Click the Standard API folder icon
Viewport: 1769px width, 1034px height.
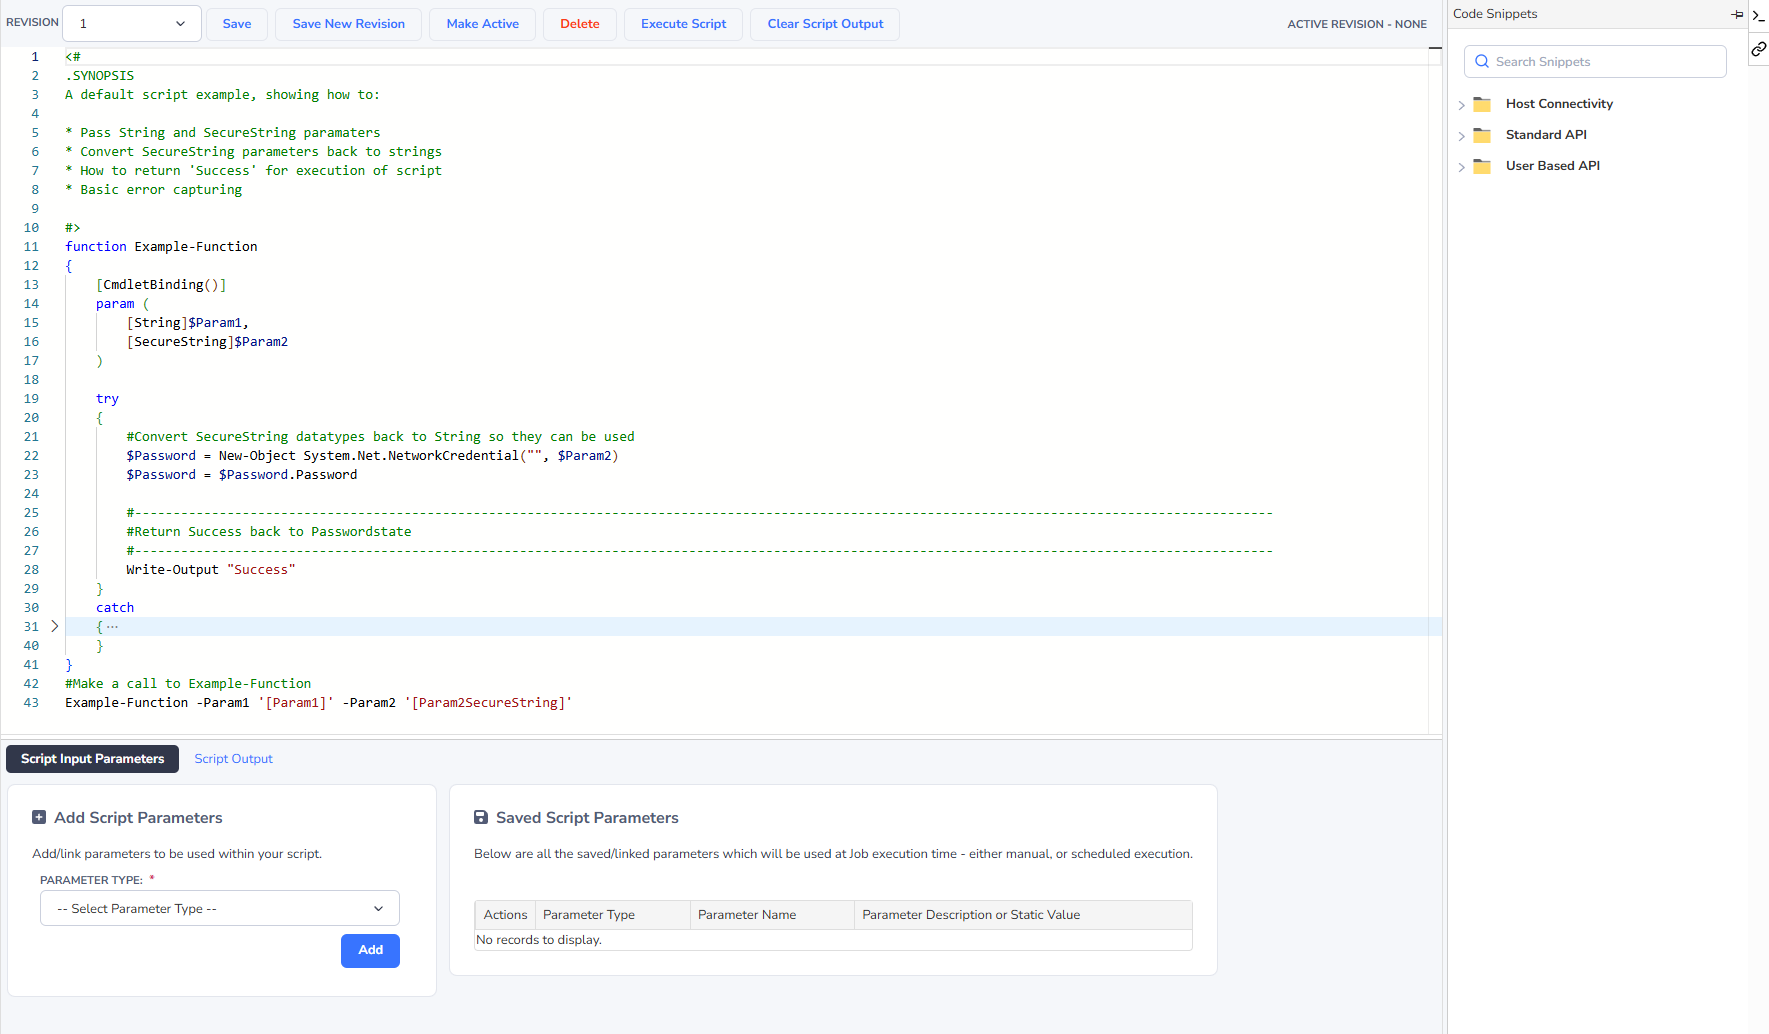[x=1482, y=135]
